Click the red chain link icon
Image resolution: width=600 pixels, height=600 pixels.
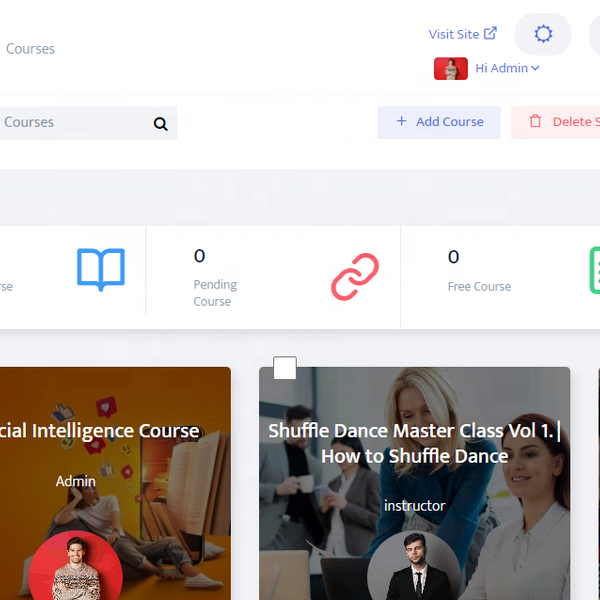click(355, 276)
